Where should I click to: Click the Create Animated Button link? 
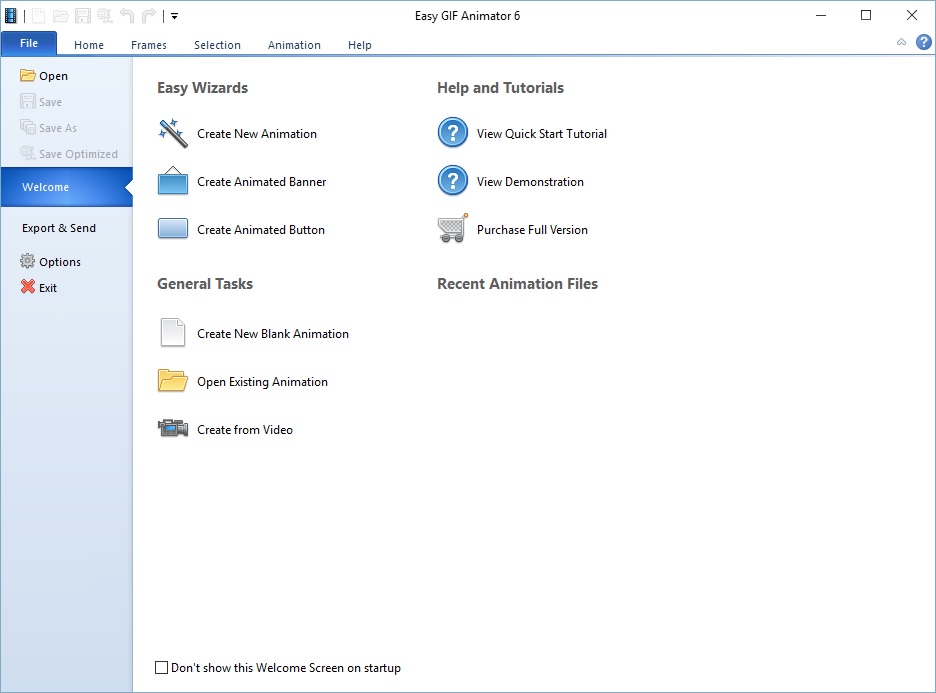[x=261, y=230]
